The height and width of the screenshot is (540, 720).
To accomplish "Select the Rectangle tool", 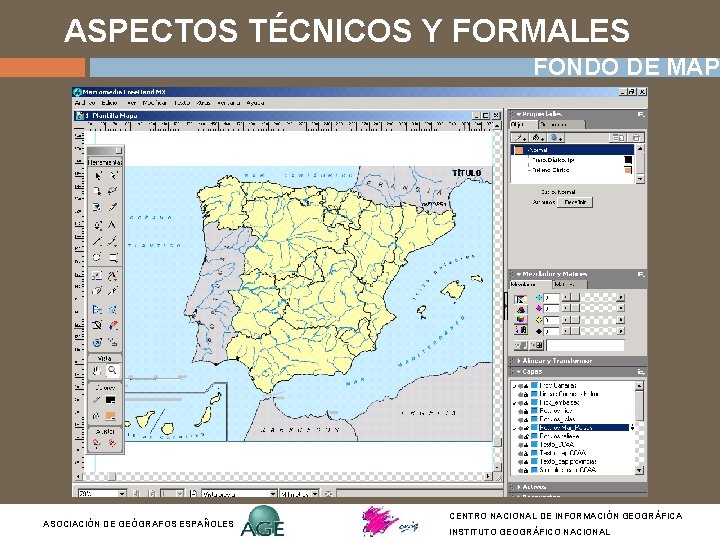I will click(113, 257).
